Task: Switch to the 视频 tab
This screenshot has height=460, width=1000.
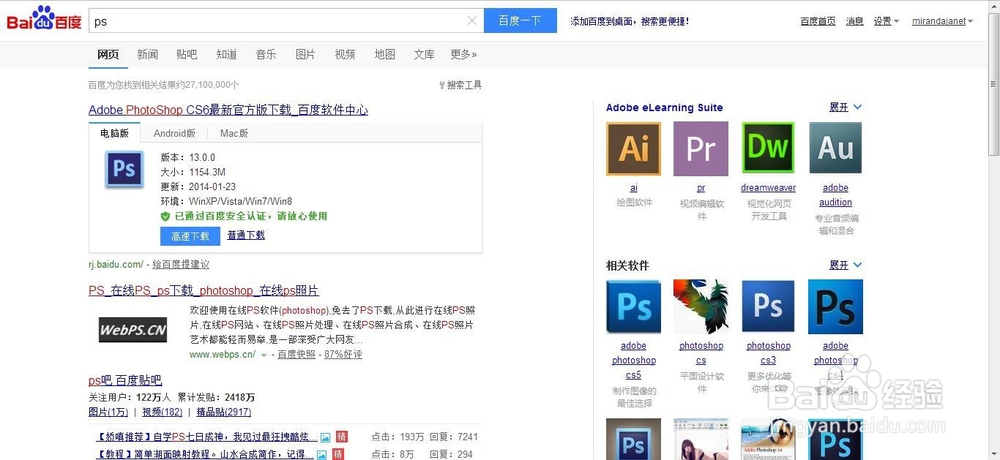Action: point(345,54)
